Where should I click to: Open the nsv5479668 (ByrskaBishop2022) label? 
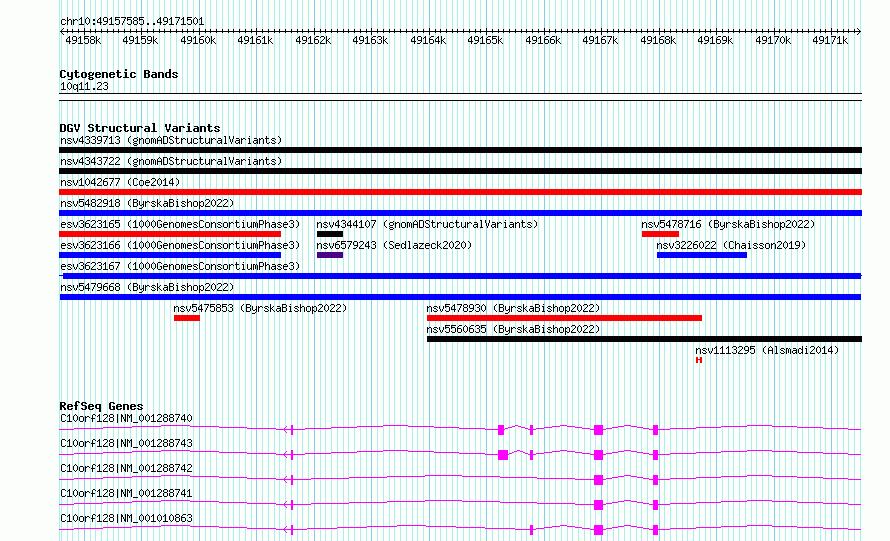click(147, 287)
